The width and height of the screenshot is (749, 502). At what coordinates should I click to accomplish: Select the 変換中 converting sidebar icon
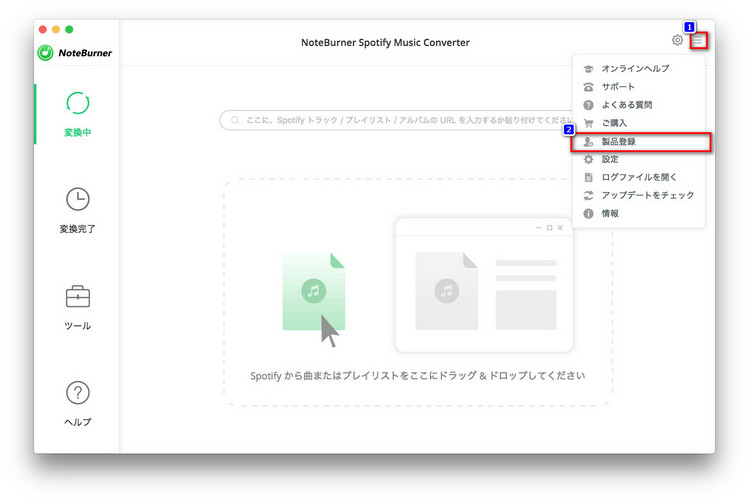tap(77, 103)
